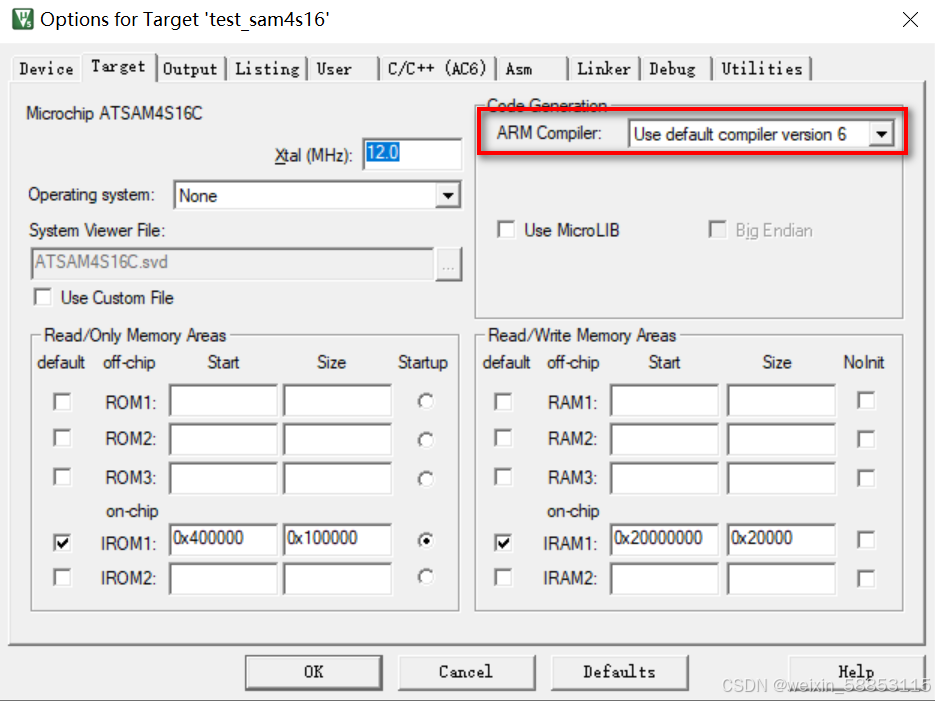
Task: Click the IRAM1 Start field 0x20000000
Action: 664,539
